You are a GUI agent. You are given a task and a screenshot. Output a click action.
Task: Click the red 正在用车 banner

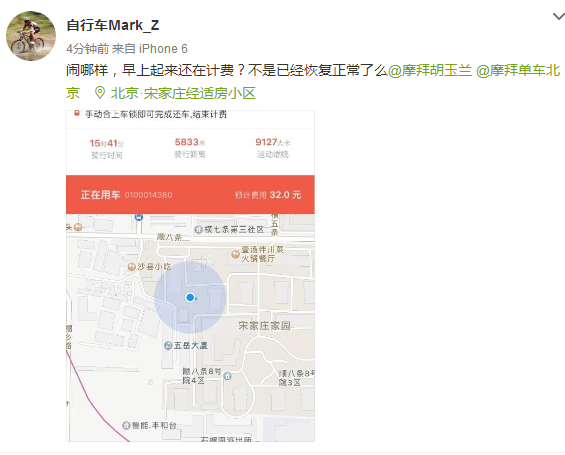point(190,195)
